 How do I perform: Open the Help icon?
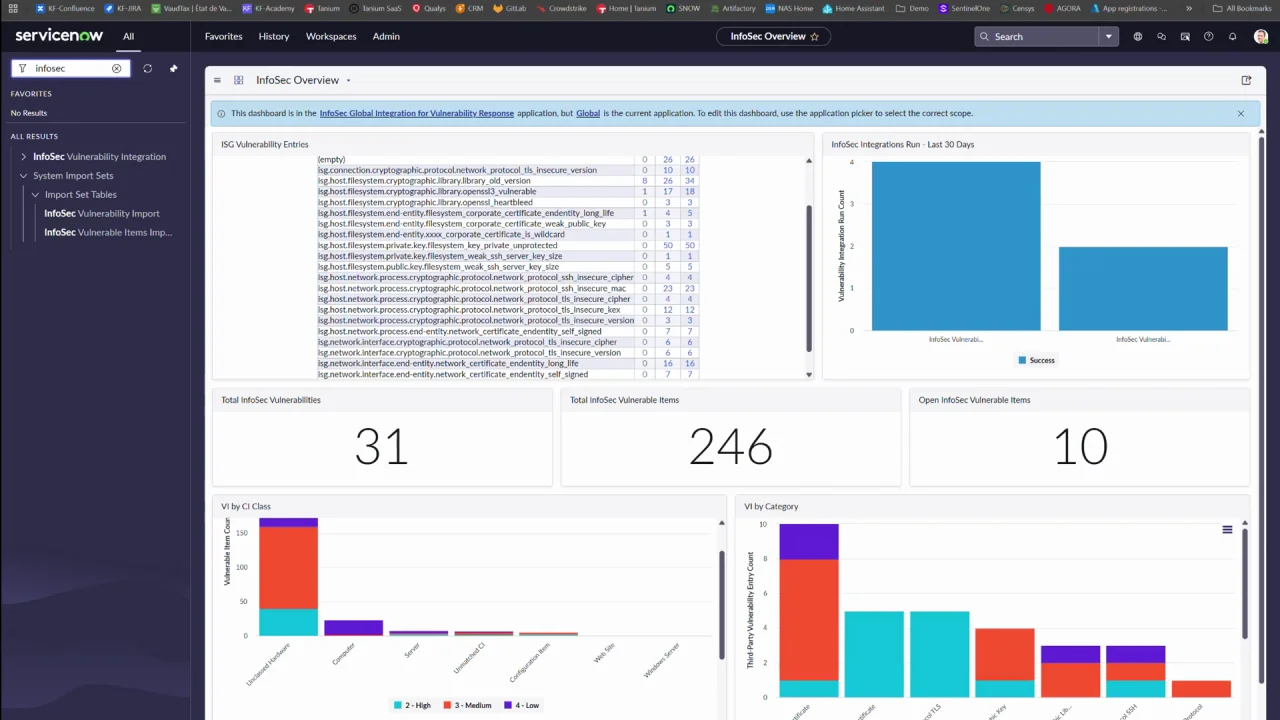(1208, 36)
